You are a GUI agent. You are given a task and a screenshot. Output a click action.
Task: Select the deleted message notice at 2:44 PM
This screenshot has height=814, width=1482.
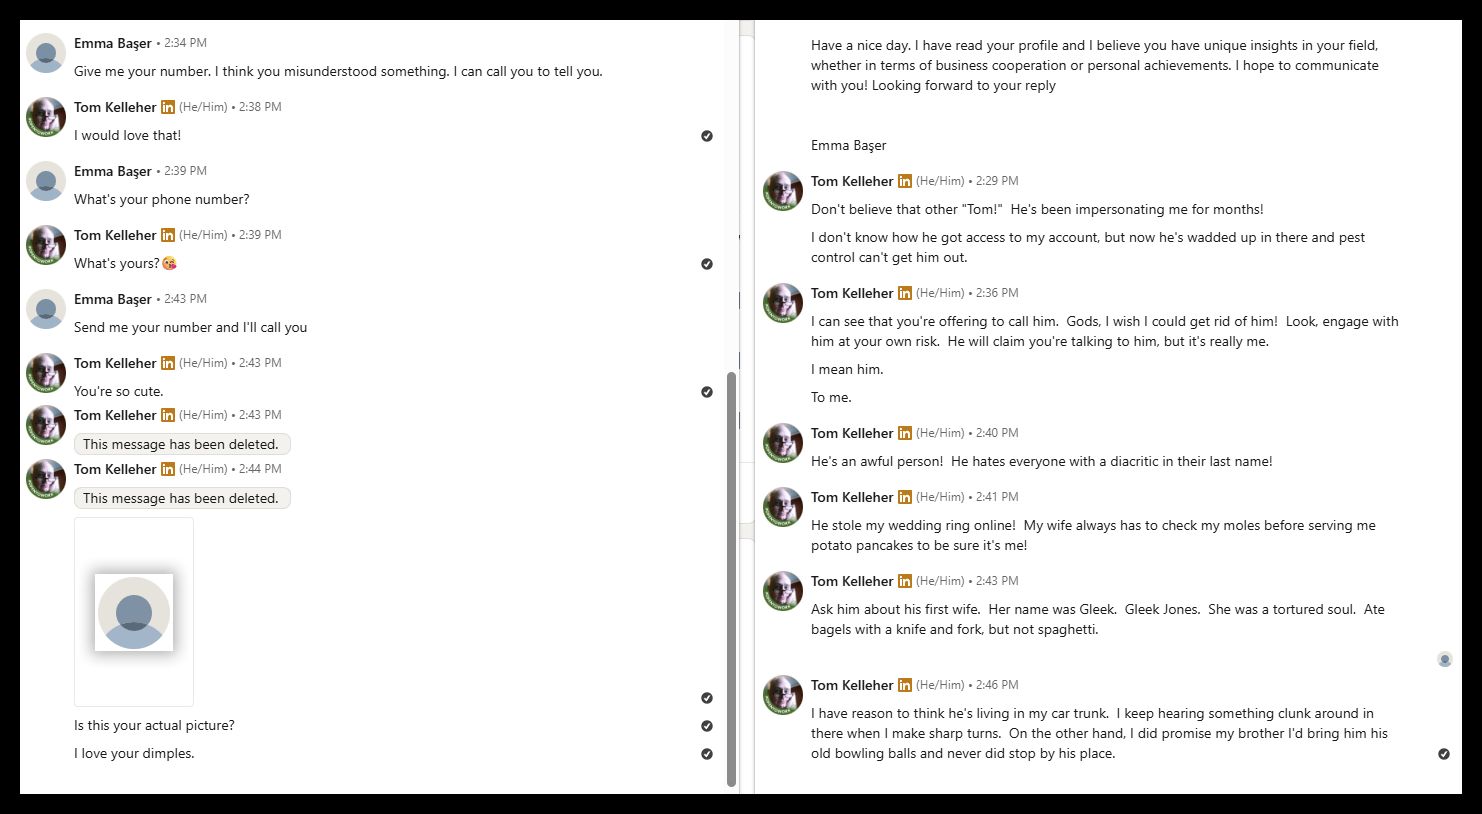coord(181,498)
